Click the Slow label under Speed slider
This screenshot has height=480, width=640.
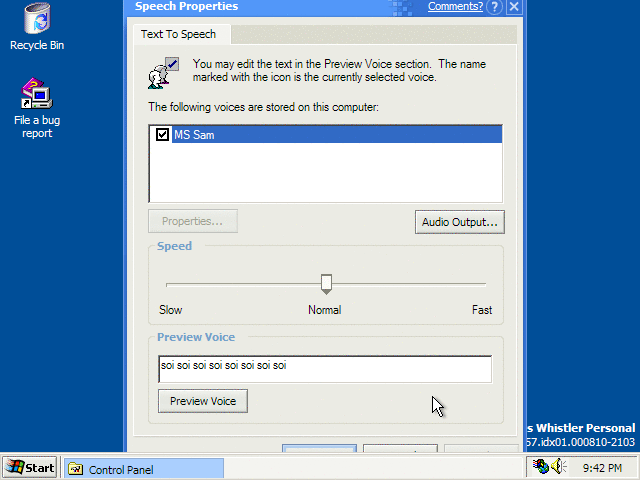tap(171, 310)
